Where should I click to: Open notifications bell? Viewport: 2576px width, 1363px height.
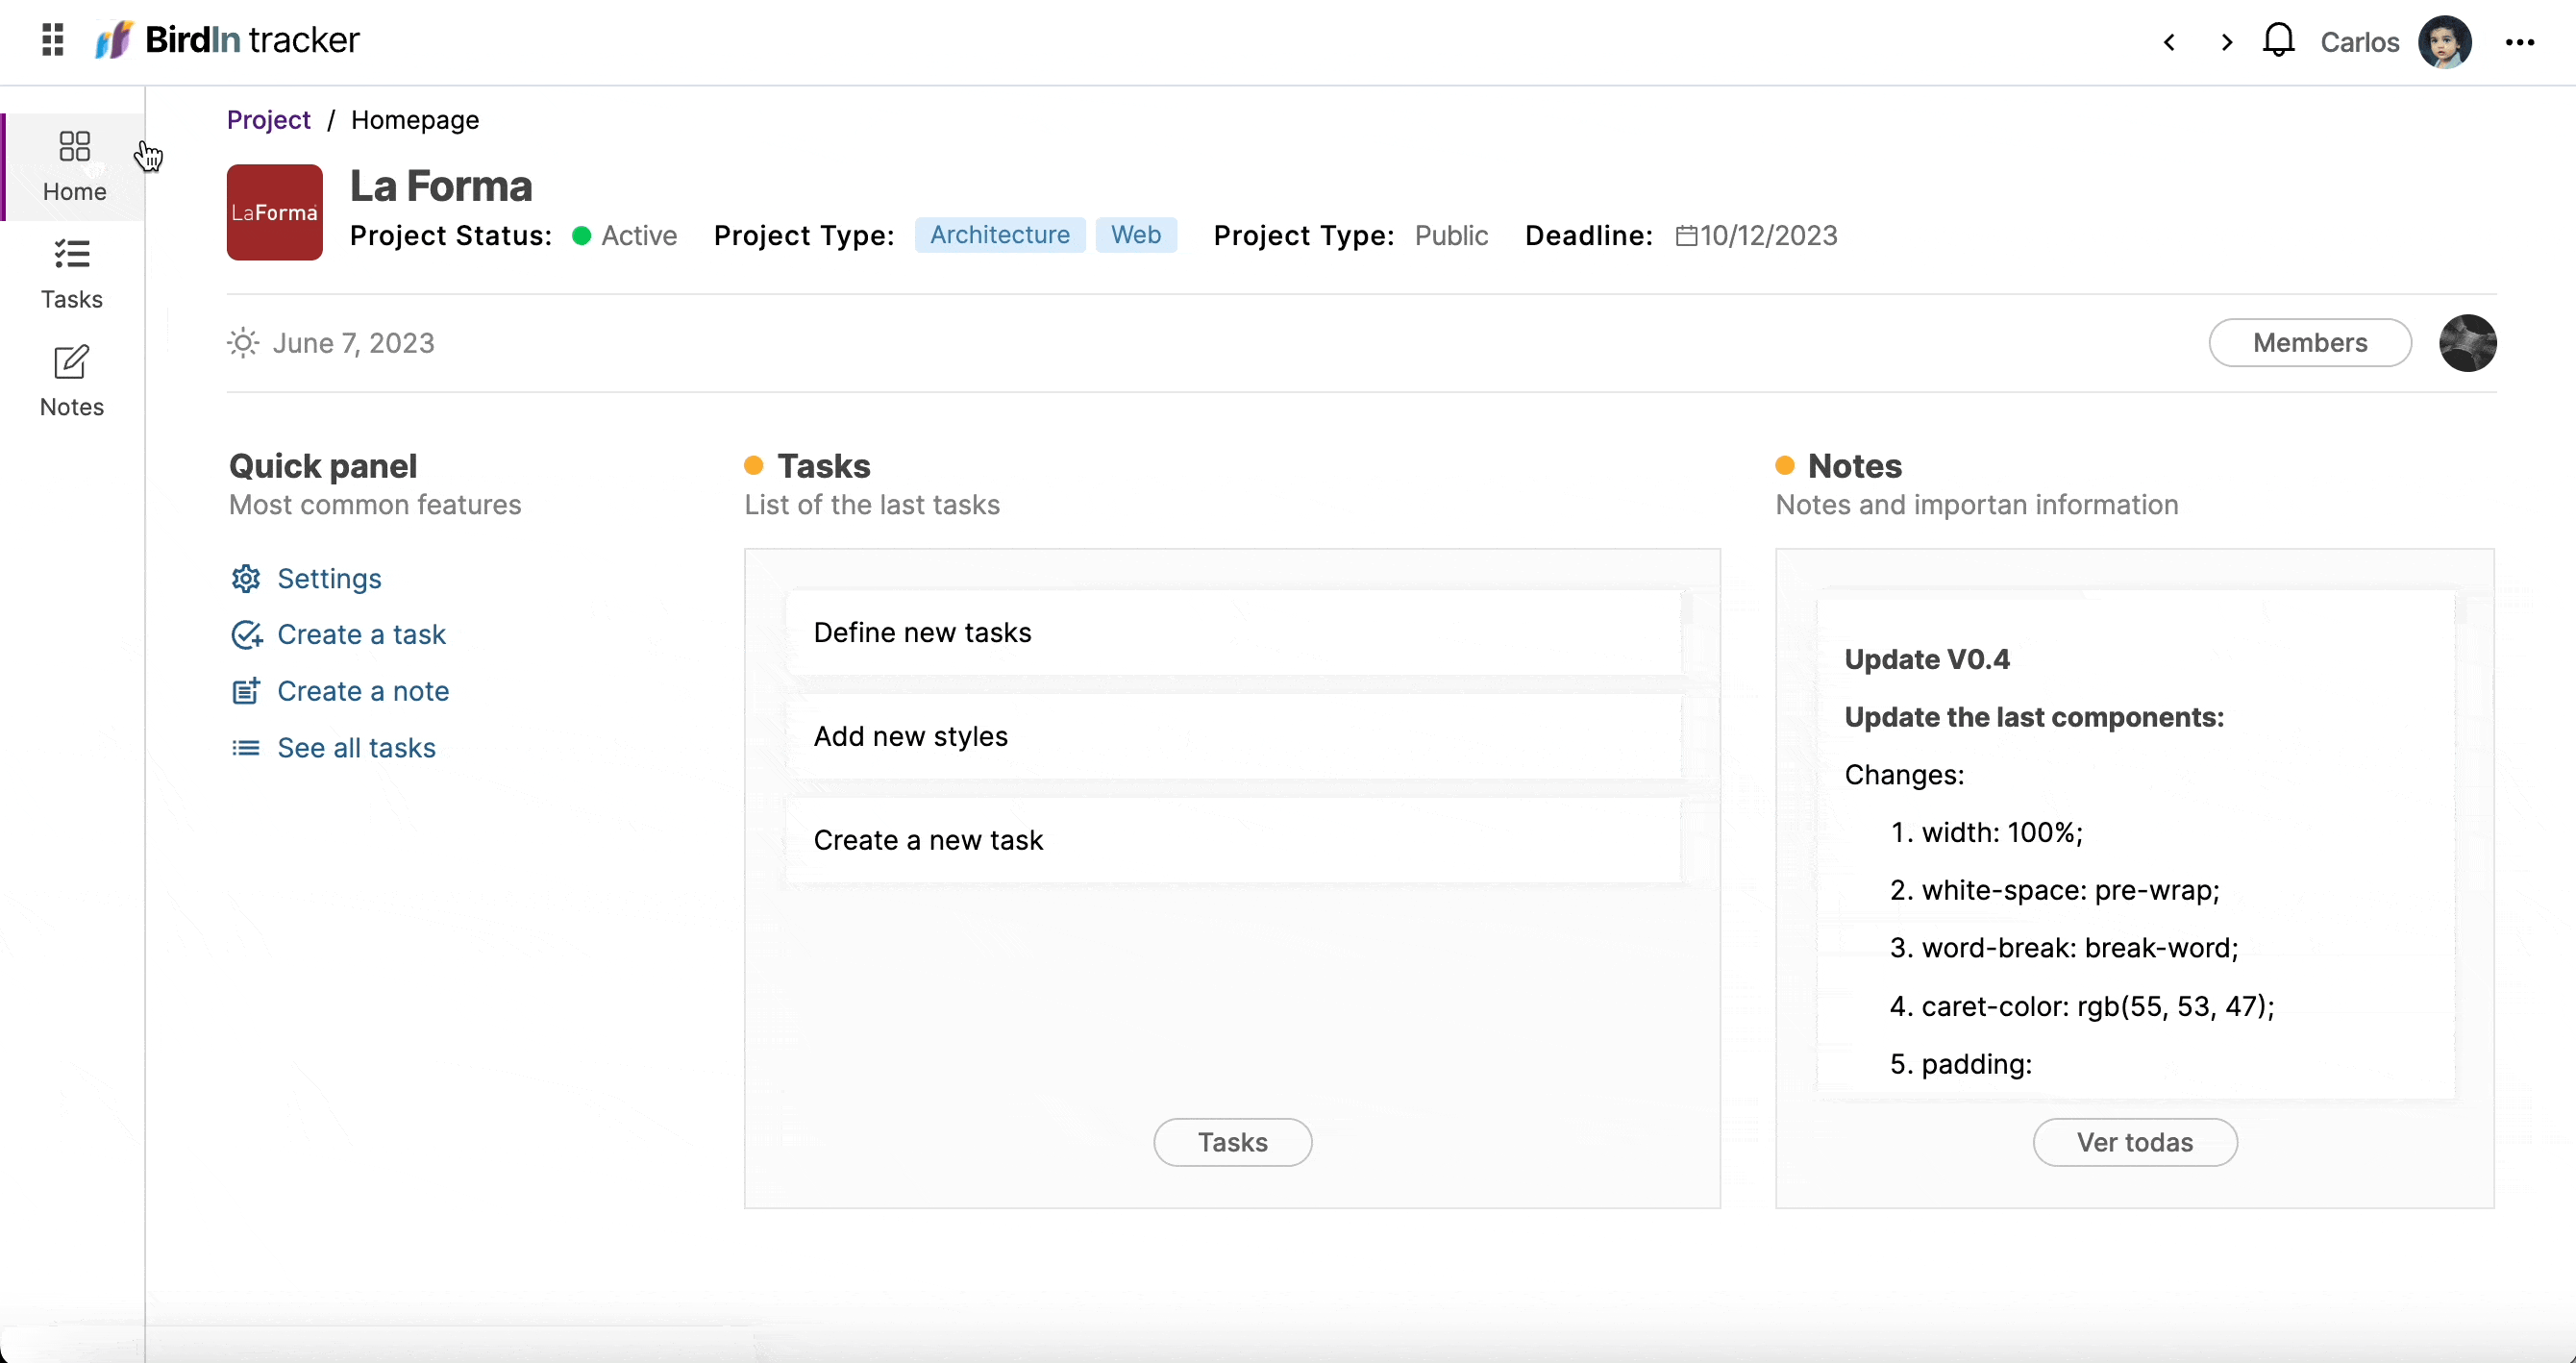[x=2279, y=41]
